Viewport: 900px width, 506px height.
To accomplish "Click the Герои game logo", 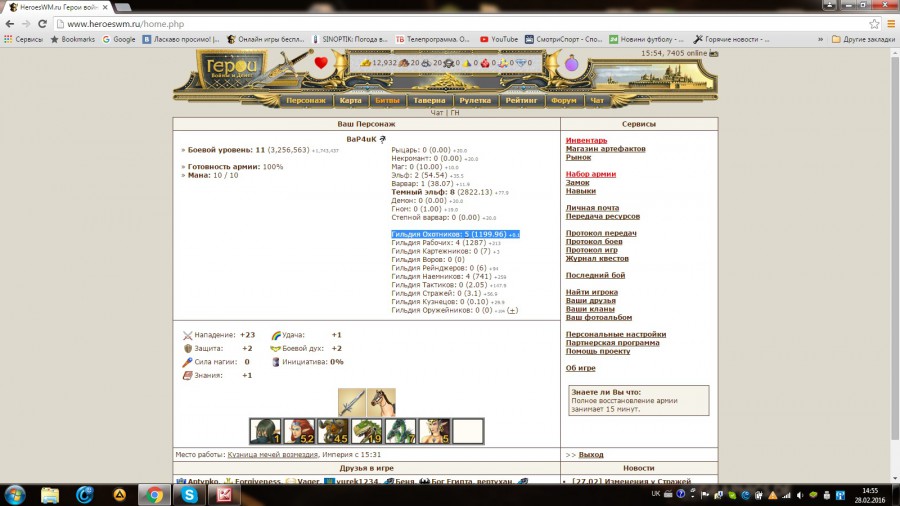I will coord(232,70).
